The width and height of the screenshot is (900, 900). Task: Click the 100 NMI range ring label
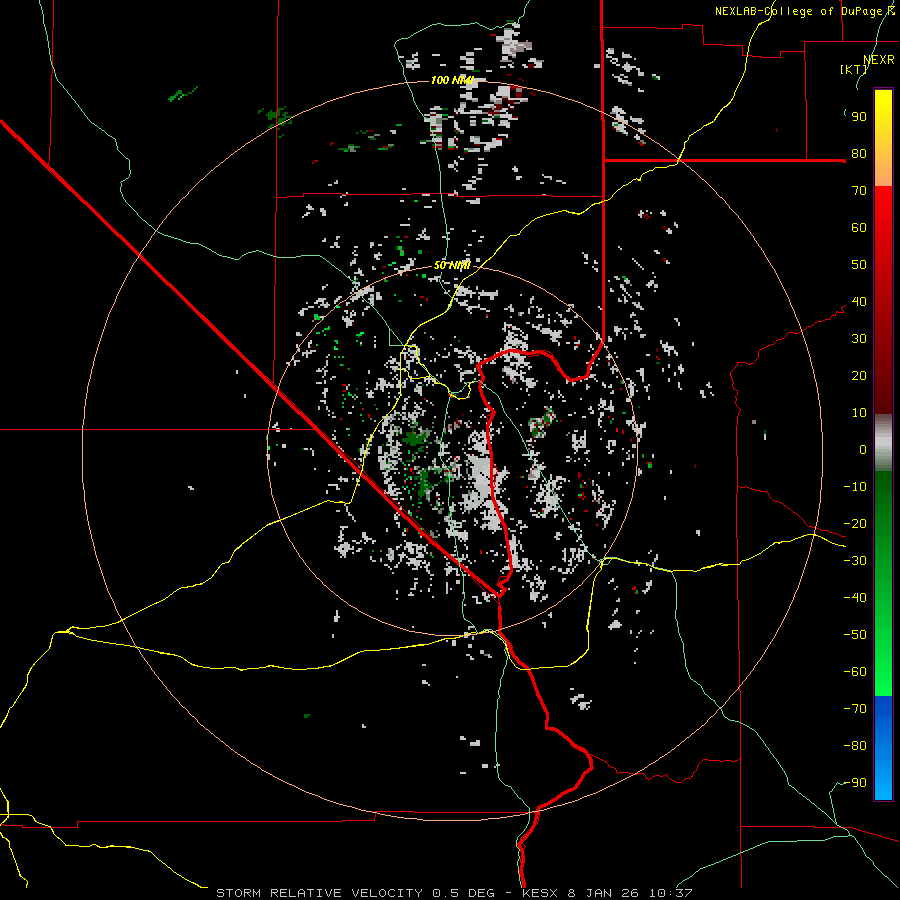452,80
